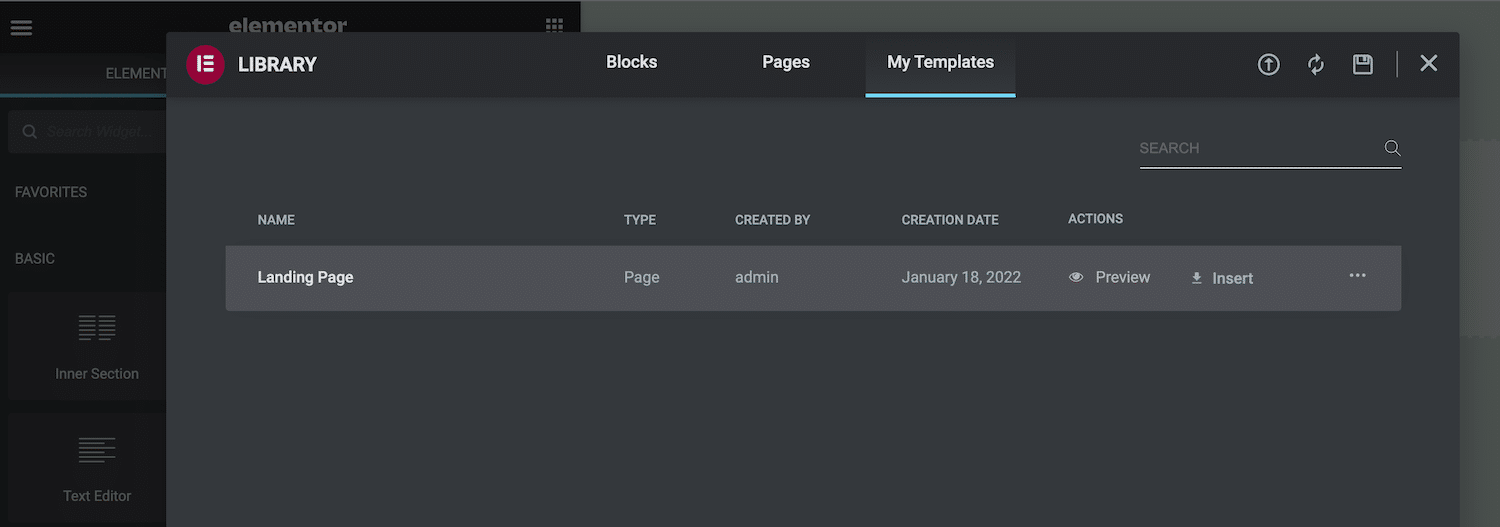
Task: Open the widgets grid icon in panel header
Action: point(554,26)
